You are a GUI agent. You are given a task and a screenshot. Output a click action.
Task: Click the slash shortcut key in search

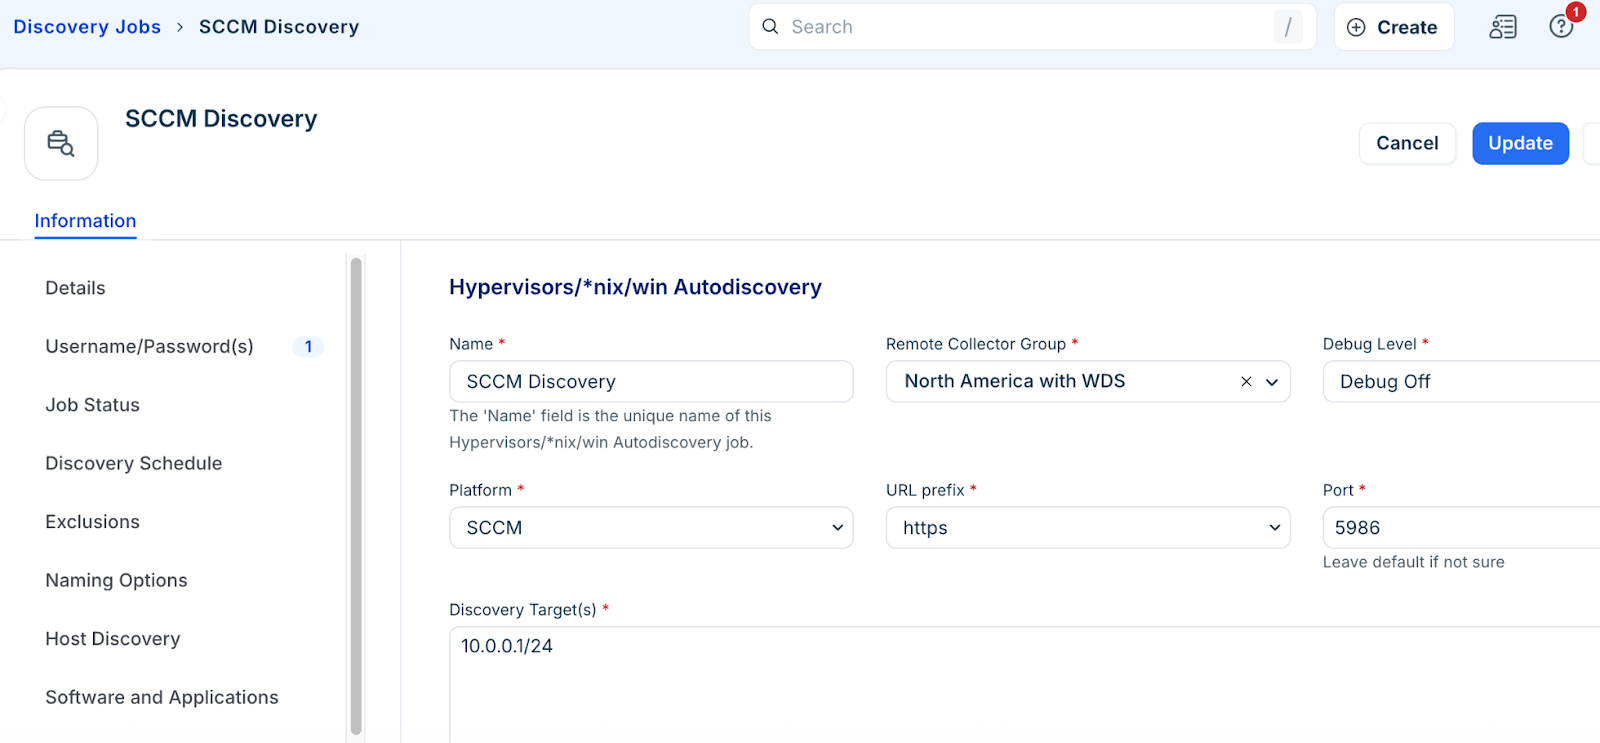1288,27
